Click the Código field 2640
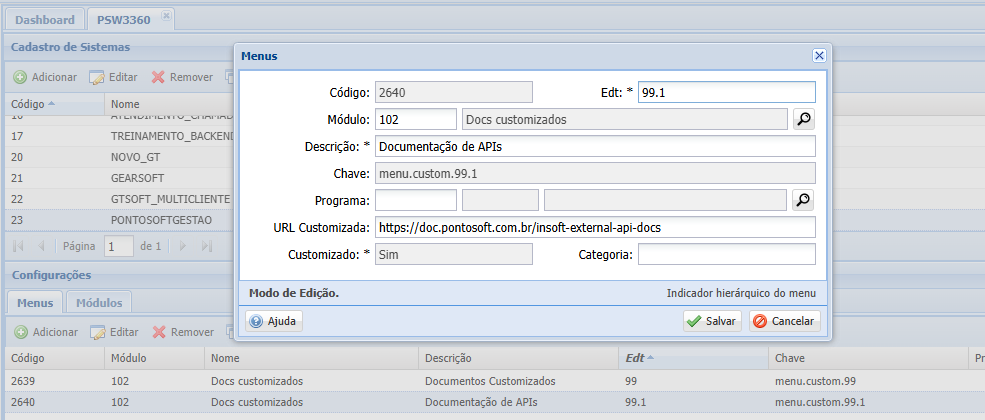 pos(454,92)
